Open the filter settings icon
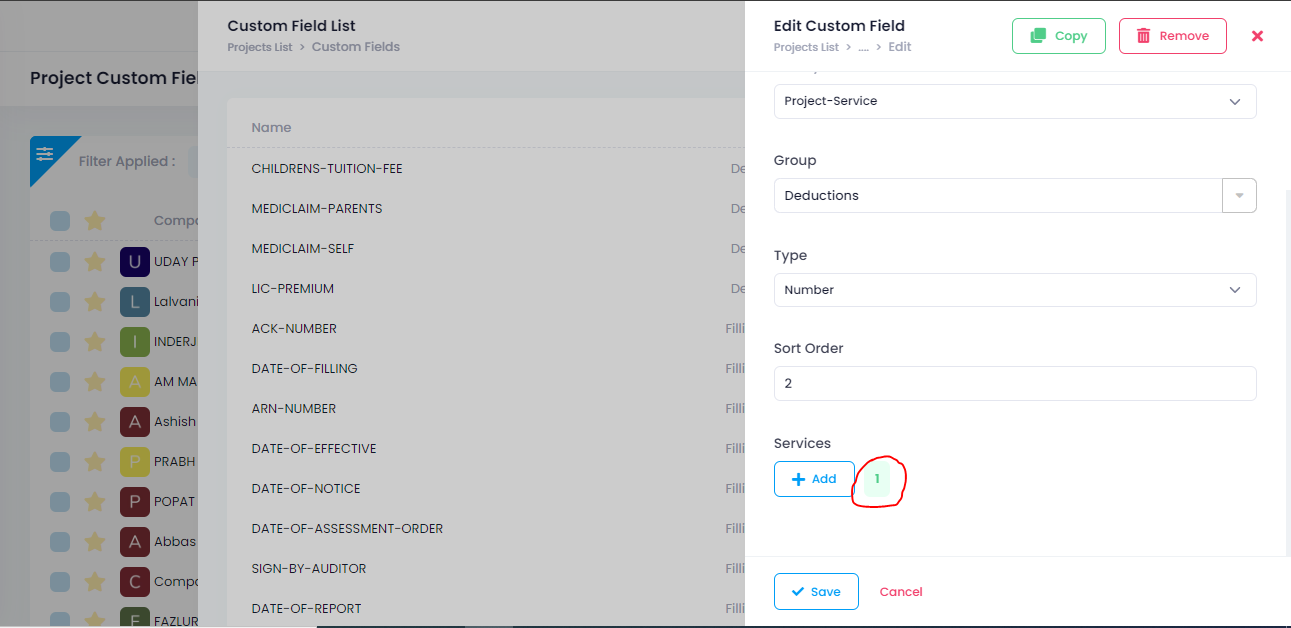The width and height of the screenshot is (1291, 628). tap(45, 154)
